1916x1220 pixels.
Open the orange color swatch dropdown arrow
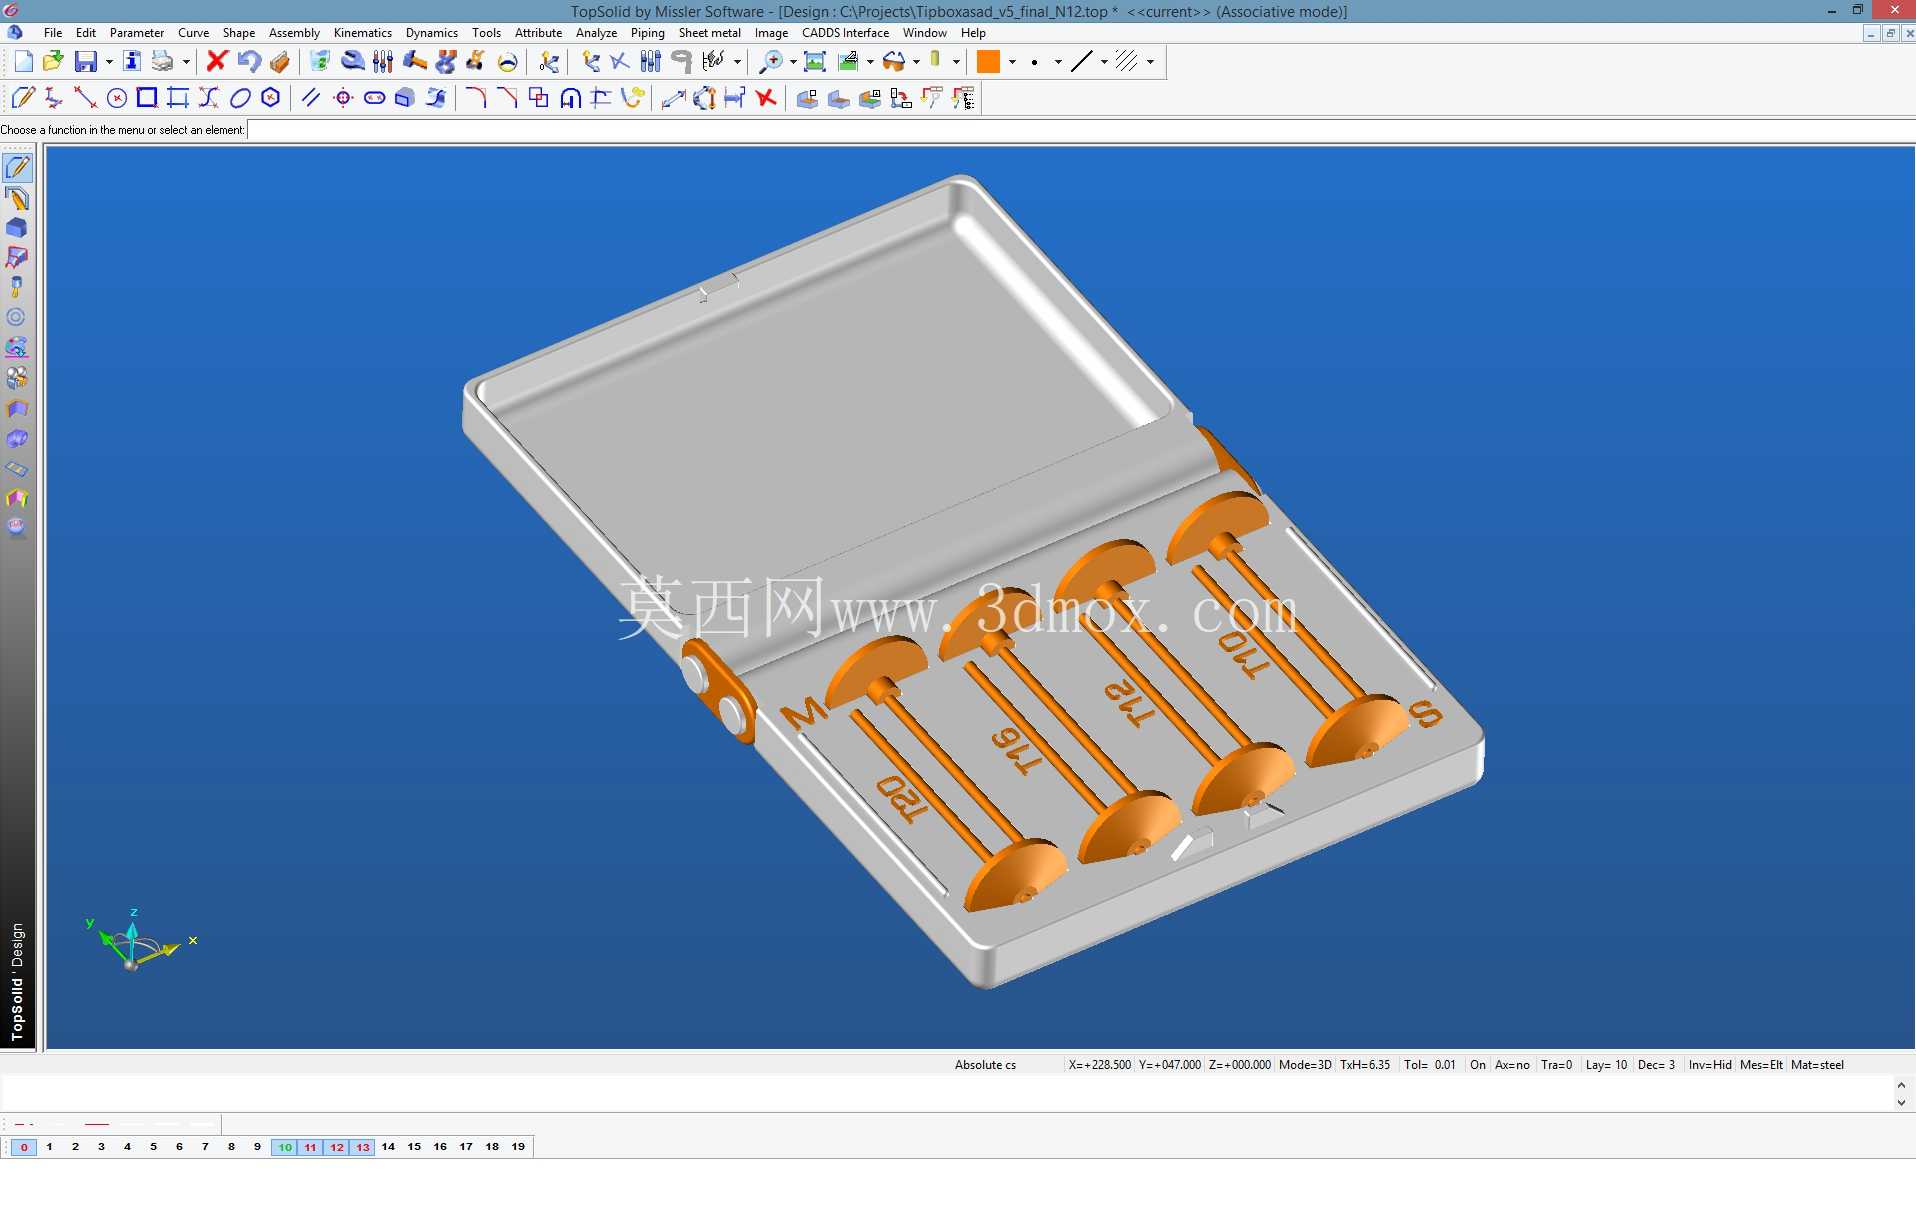tap(1012, 62)
